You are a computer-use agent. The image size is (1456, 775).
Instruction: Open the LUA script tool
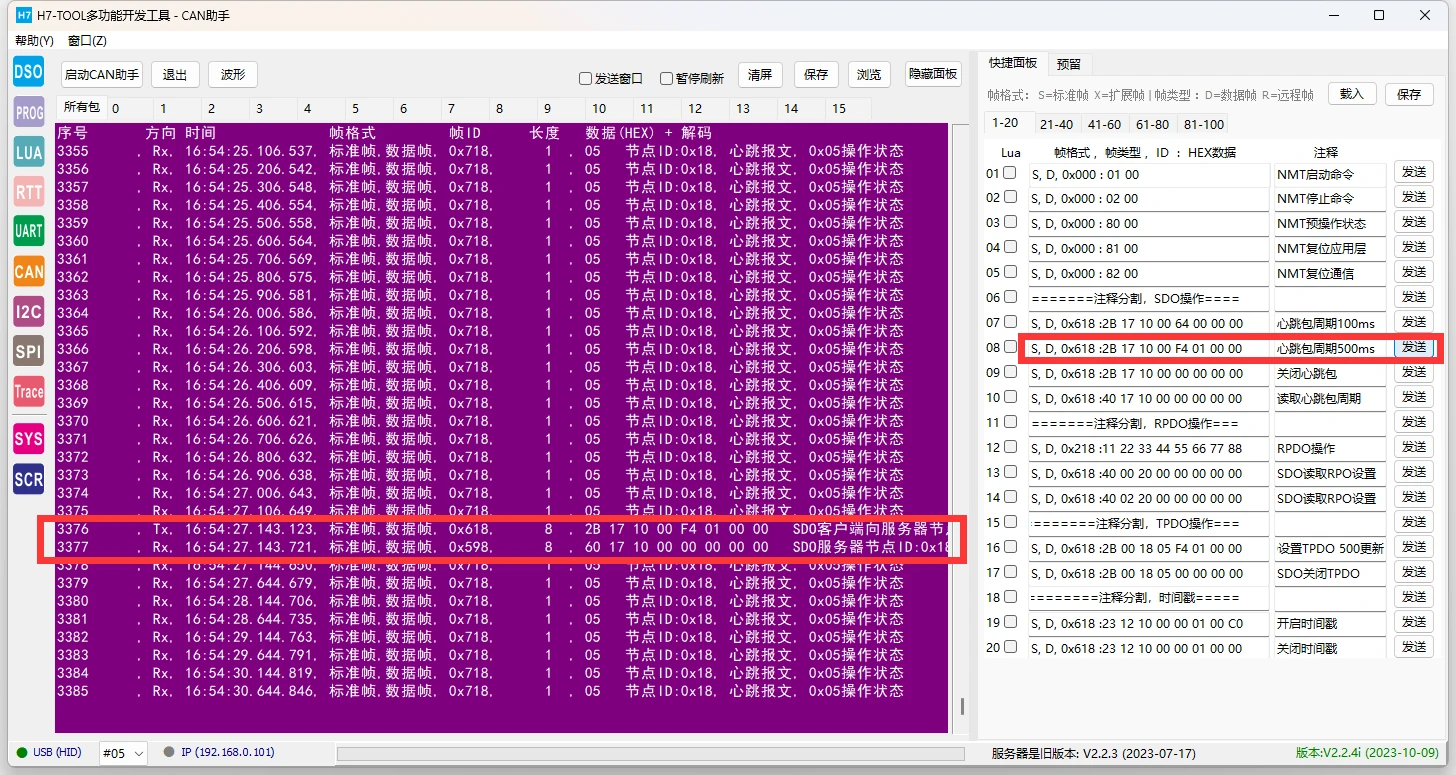click(x=29, y=152)
